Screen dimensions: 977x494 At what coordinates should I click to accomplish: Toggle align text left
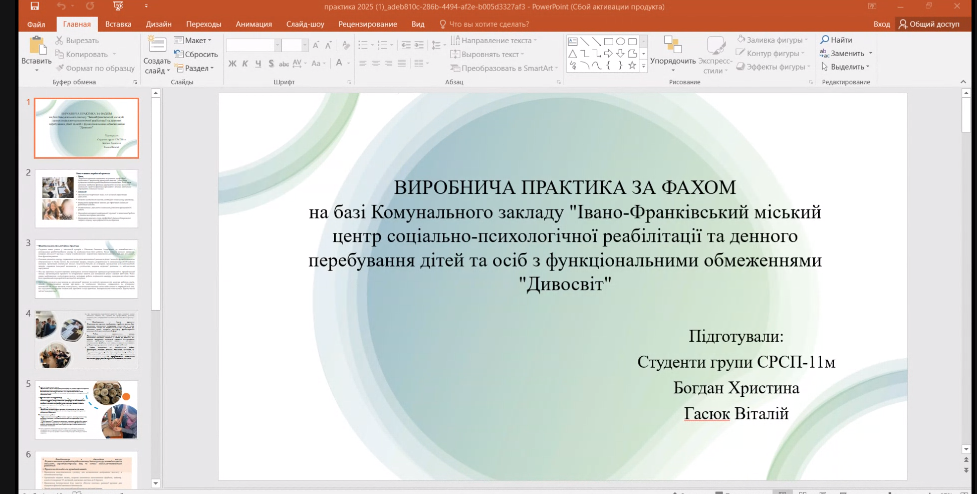pos(363,64)
